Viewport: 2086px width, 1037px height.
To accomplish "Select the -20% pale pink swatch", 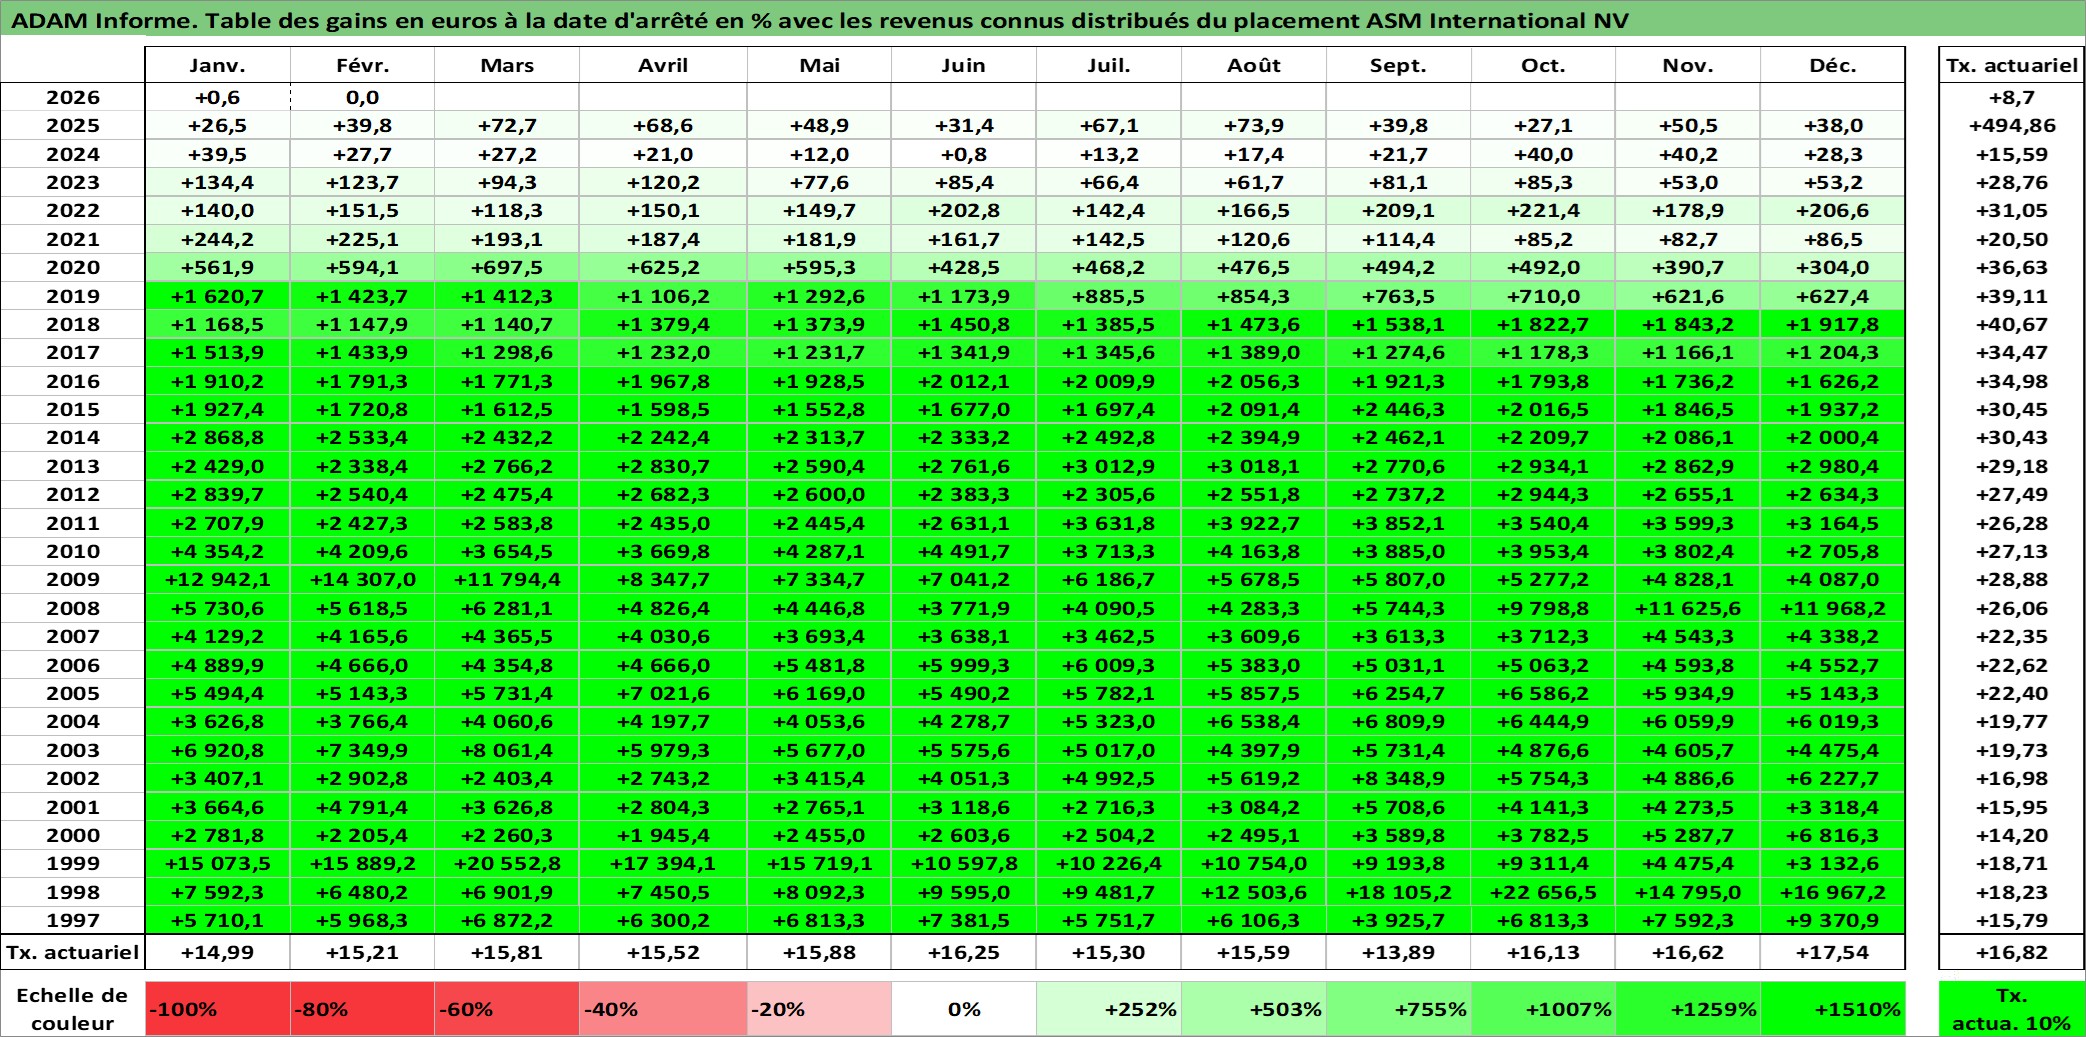I will pyautogui.click(x=819, y=1009).
